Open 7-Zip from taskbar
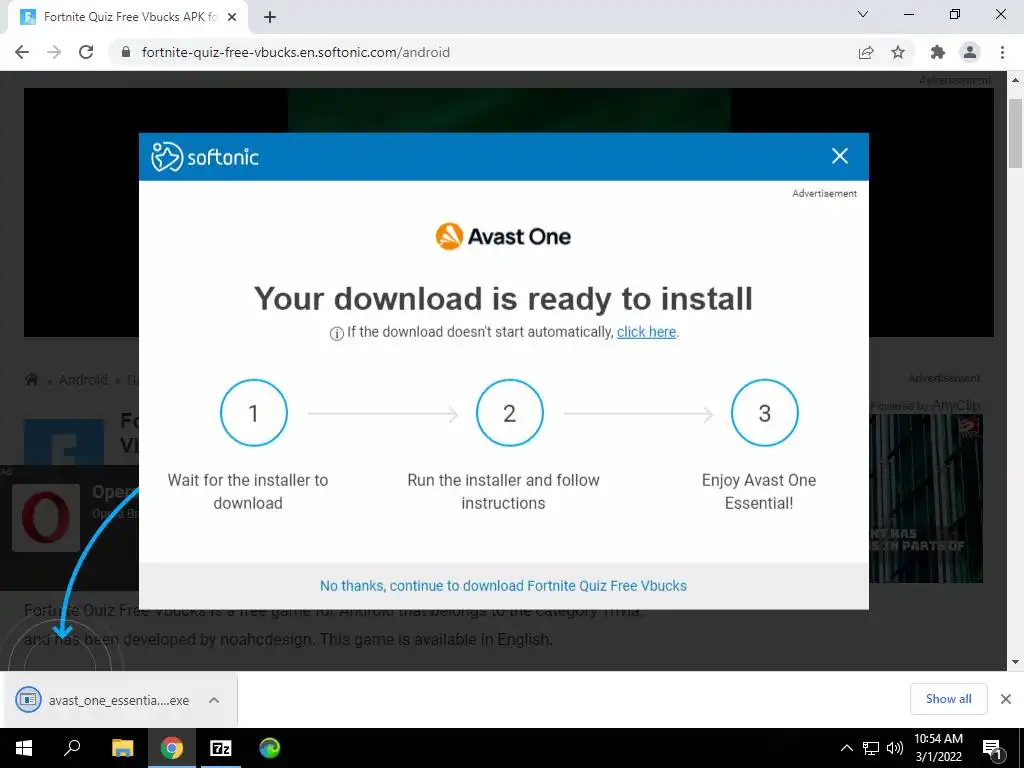The height and width of the screenshot is (768, 1024). (x=221, y=748)
